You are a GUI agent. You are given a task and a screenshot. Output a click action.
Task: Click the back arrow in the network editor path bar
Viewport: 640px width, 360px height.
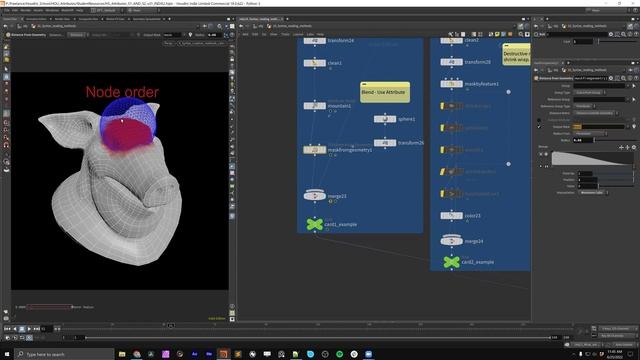point(241,26)
